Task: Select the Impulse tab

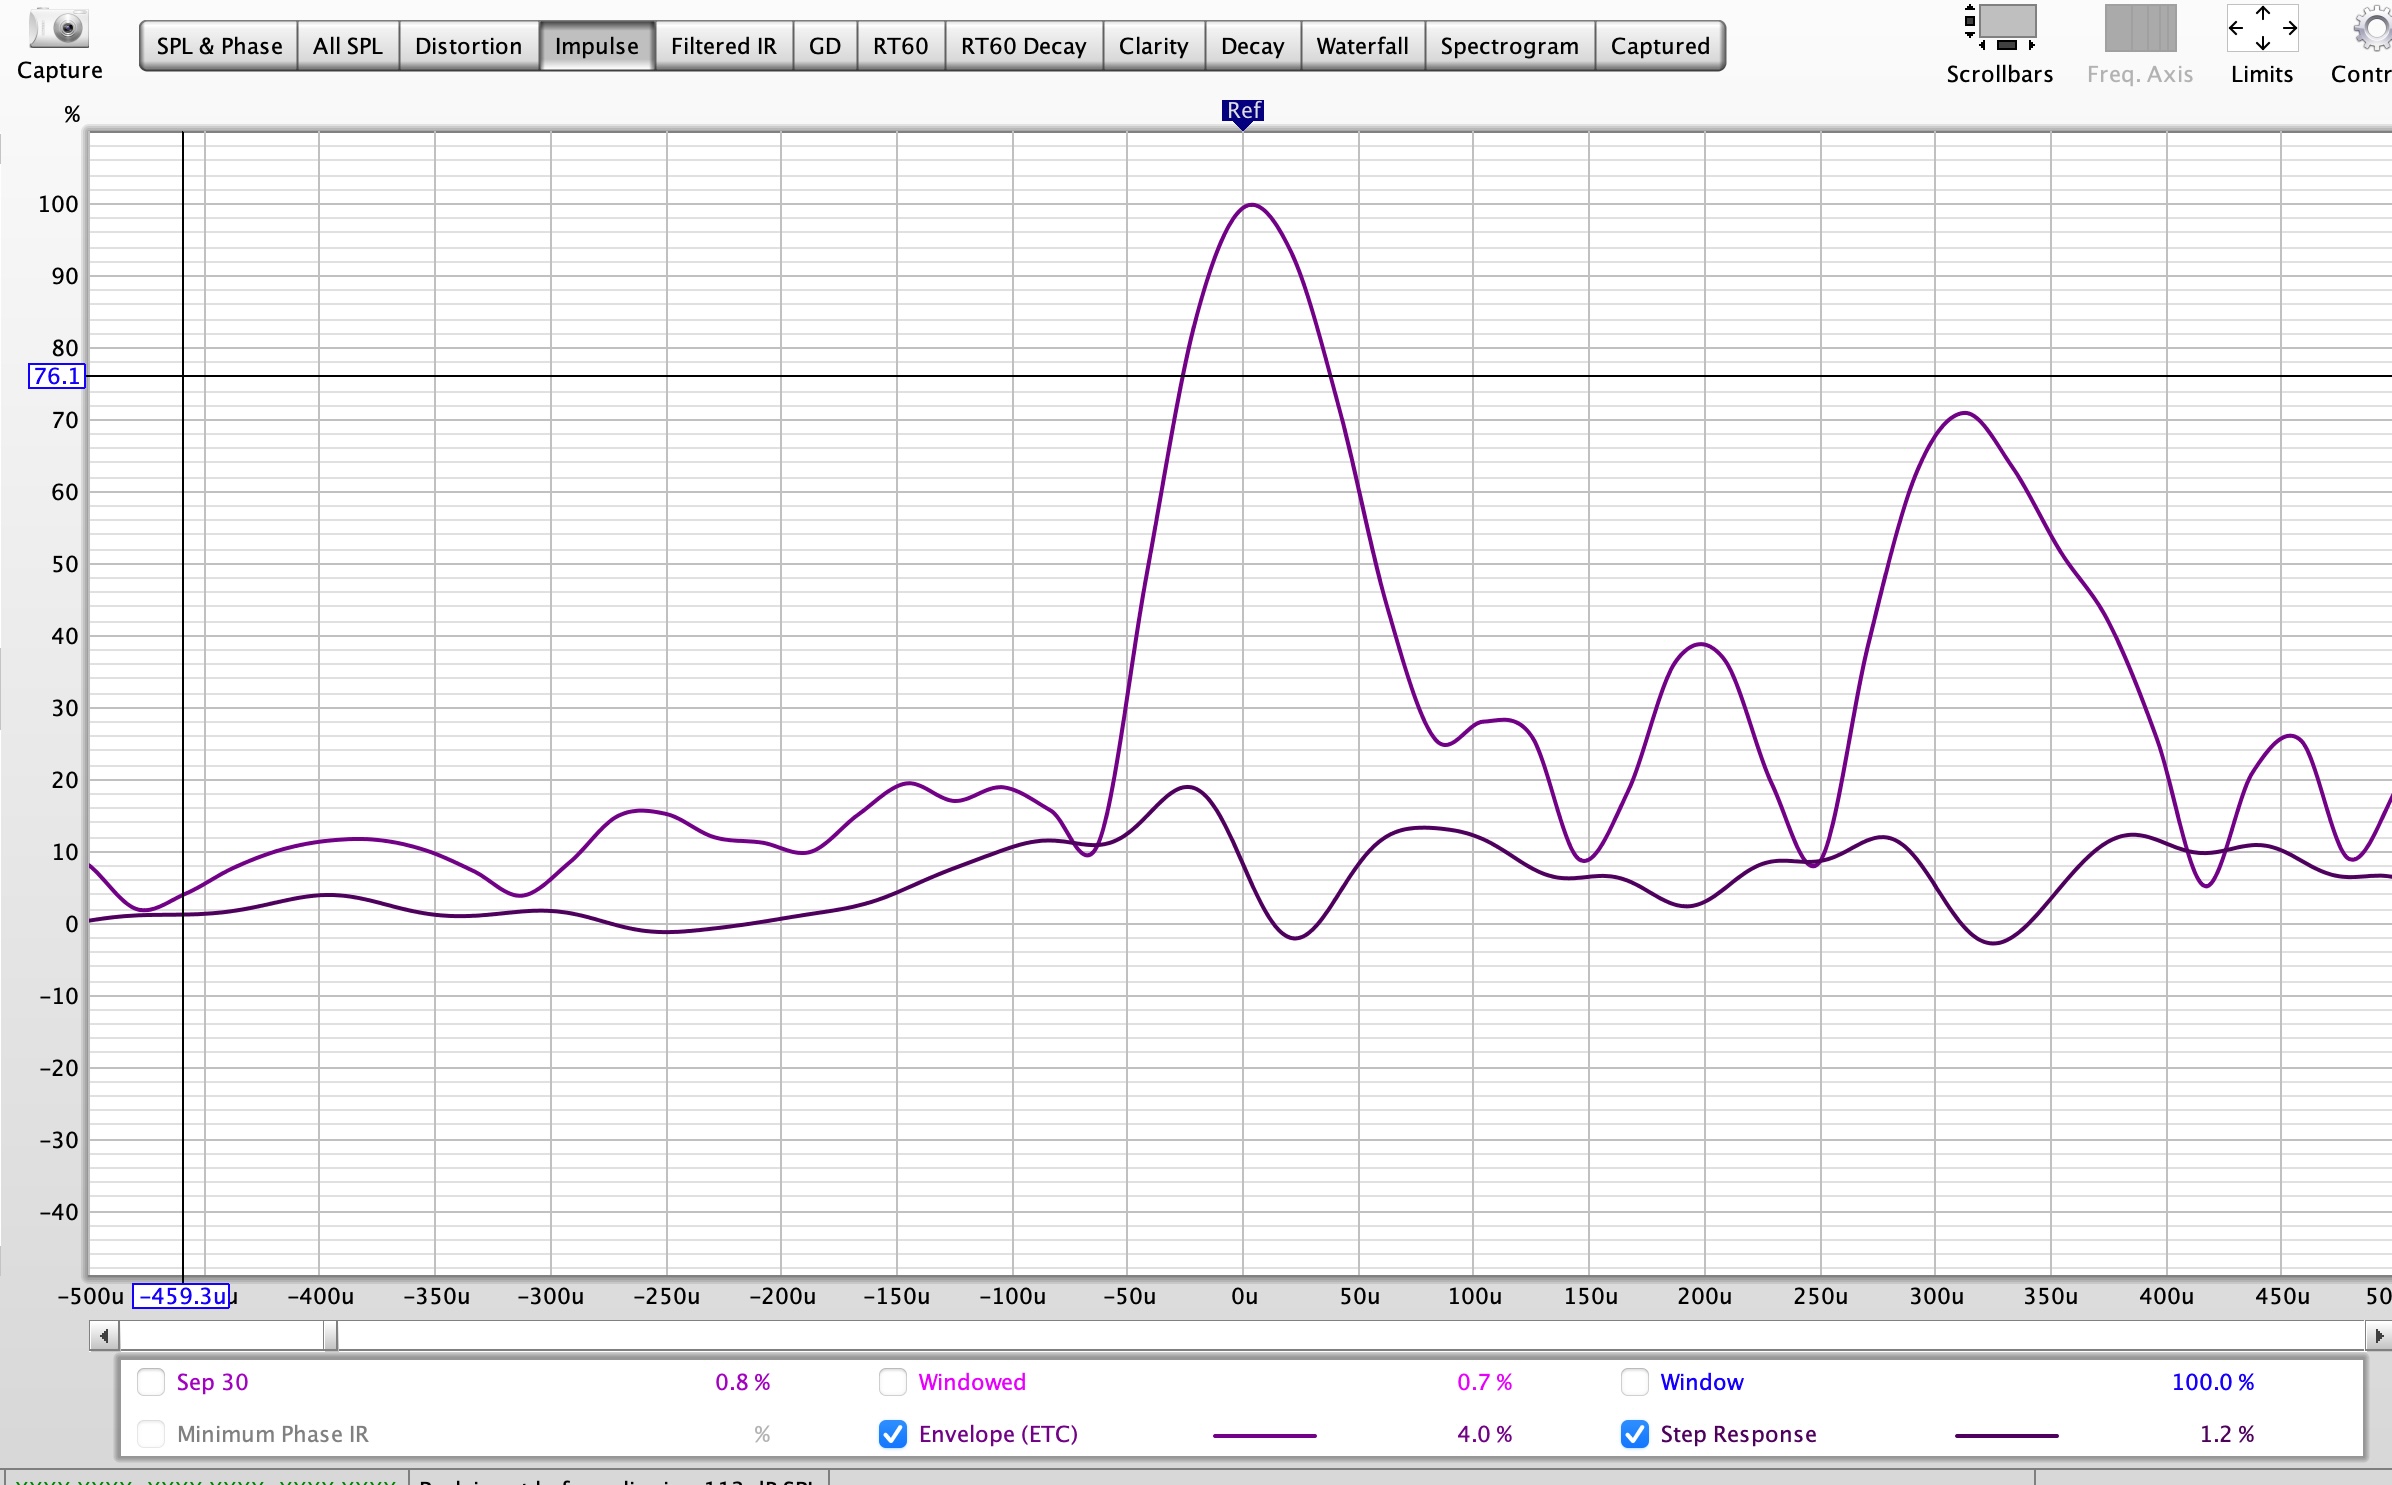Action: click(x=597, y=46)
